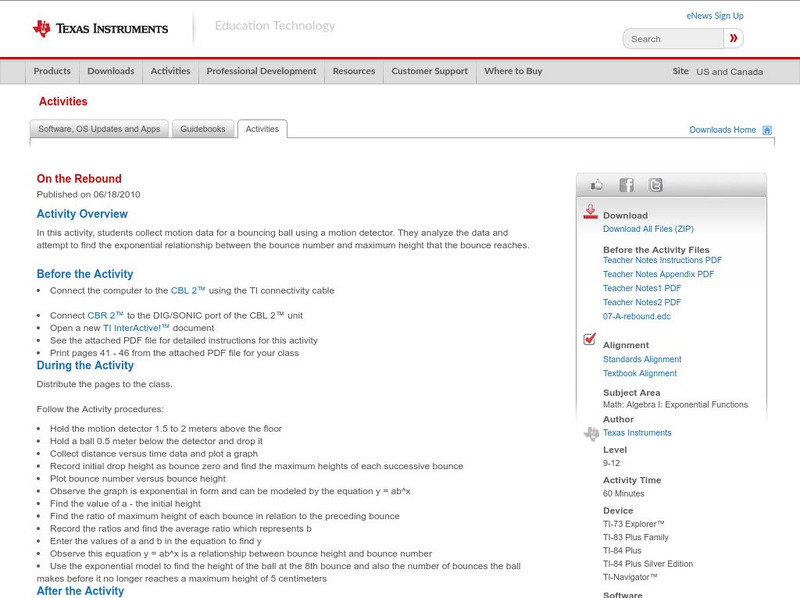Viewport: 800px width, 598px height.
Task: Click the TI-83 Plus Family device entry
Action: click(x=636, y=537)
